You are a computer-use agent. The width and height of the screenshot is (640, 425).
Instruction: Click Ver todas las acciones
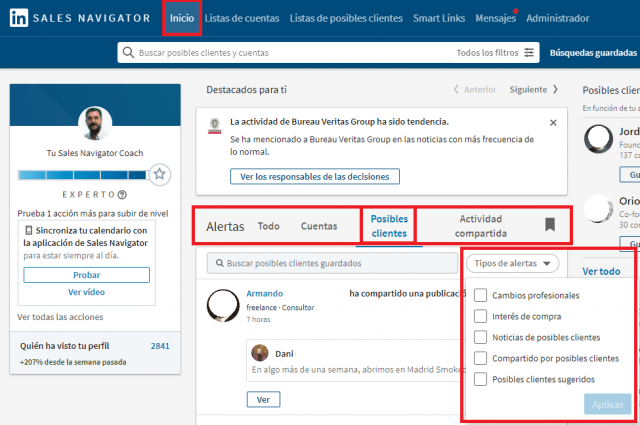coord(60,317)
